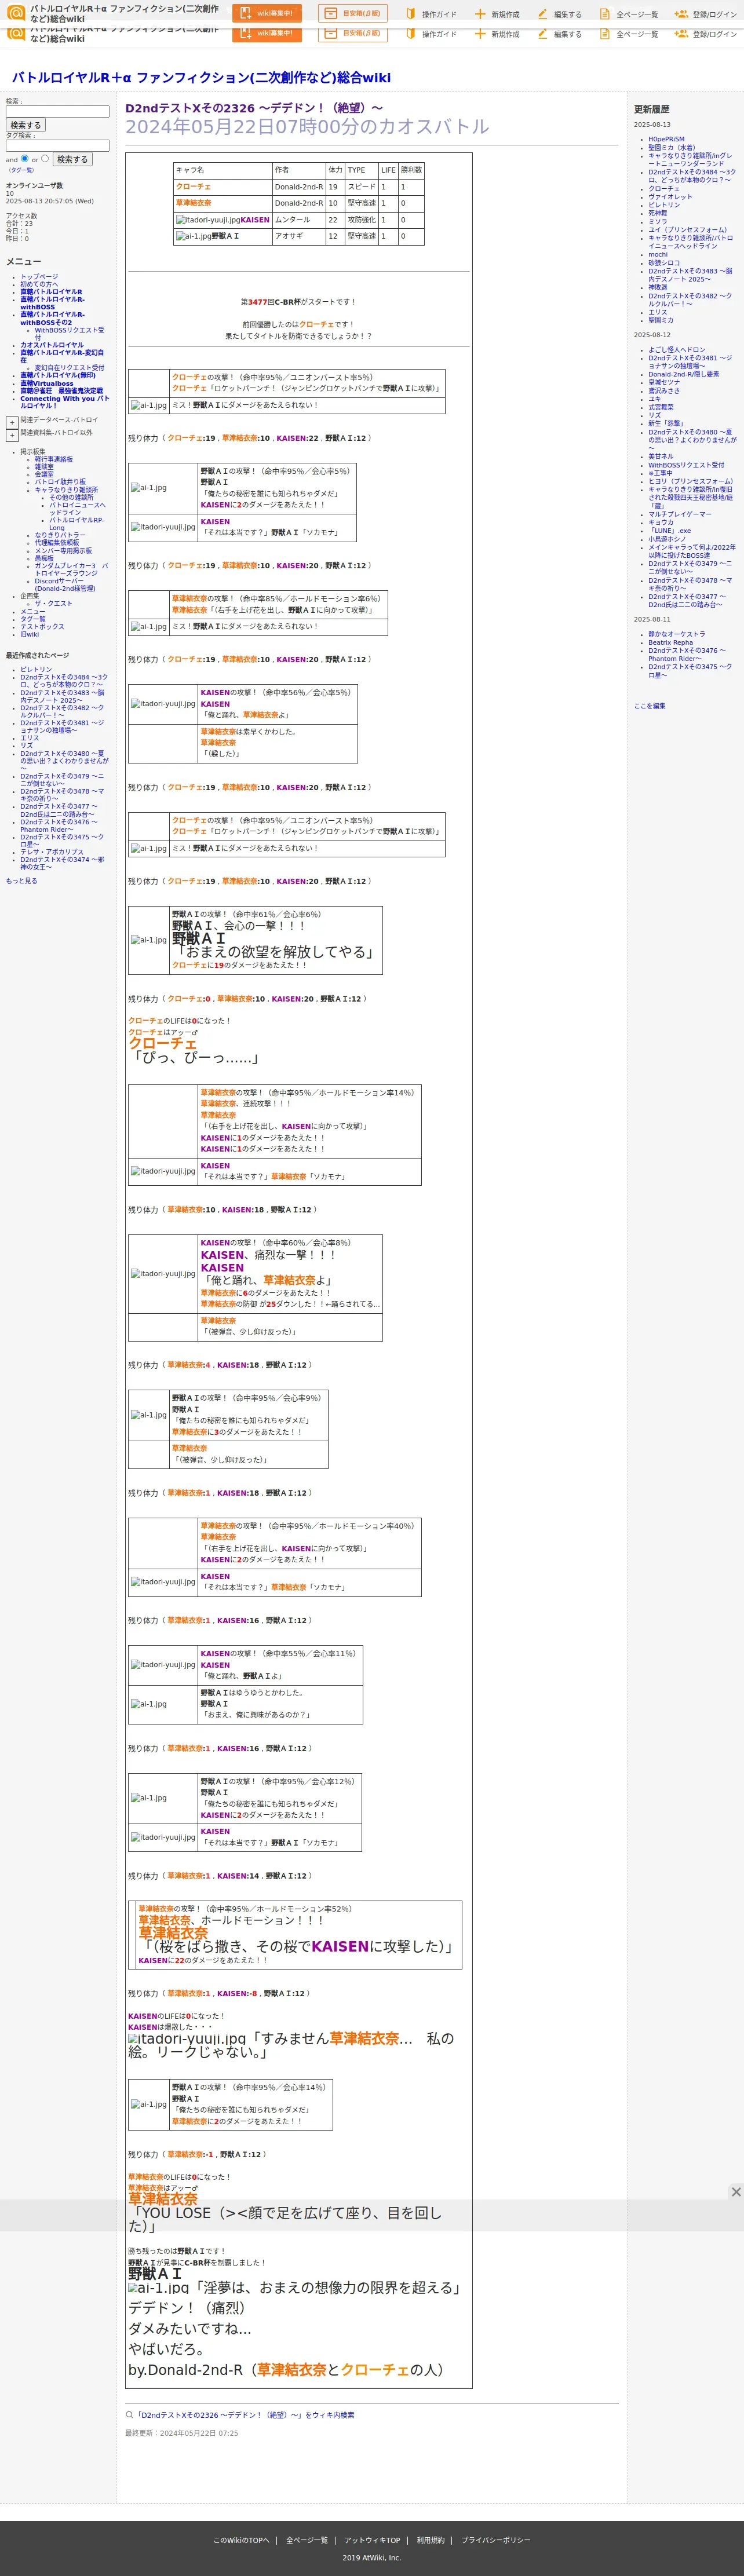Screen dimensions: 744x2576
Task: Open よごし怪人ヘドロン in update history
Action: 676,350
